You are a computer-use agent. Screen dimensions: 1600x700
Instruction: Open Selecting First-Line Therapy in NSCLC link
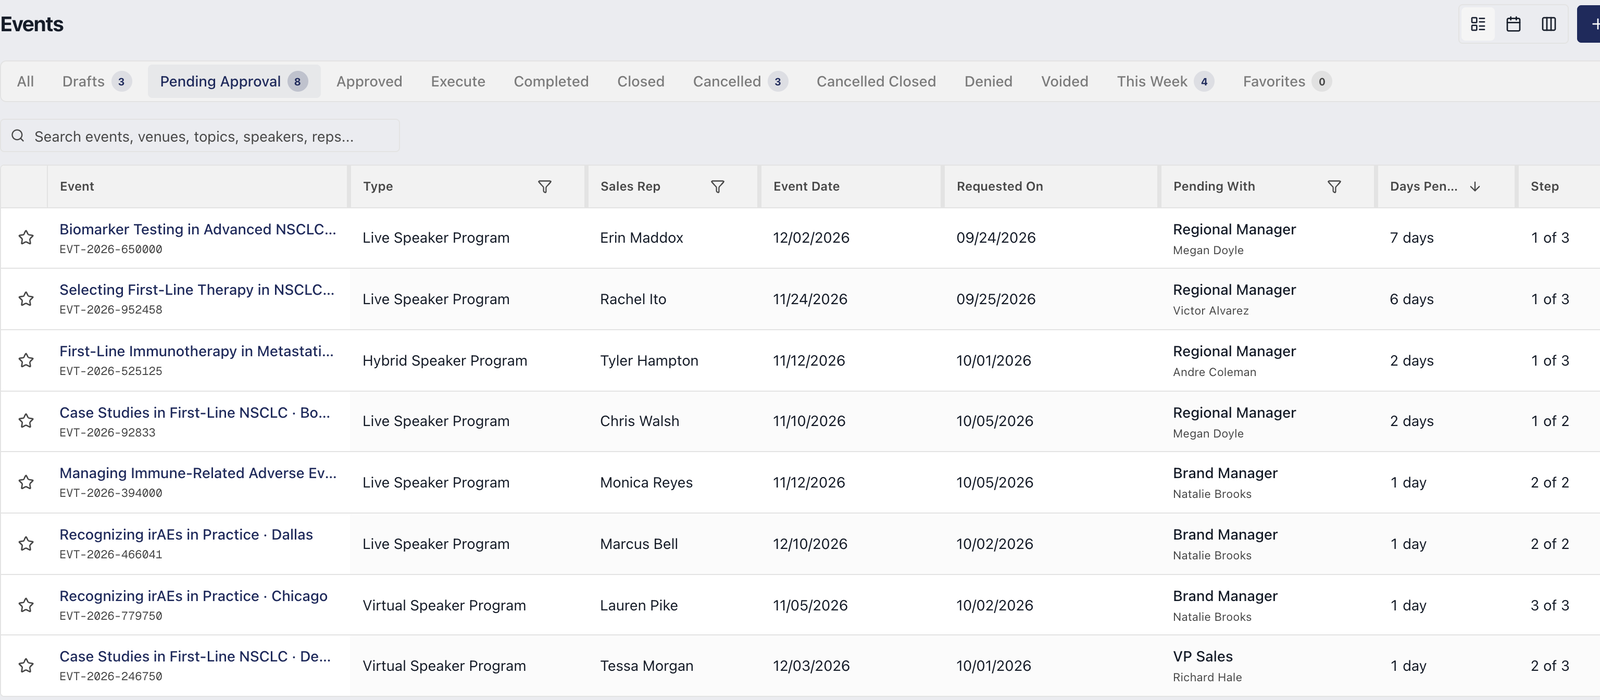[x=197, y=290]
